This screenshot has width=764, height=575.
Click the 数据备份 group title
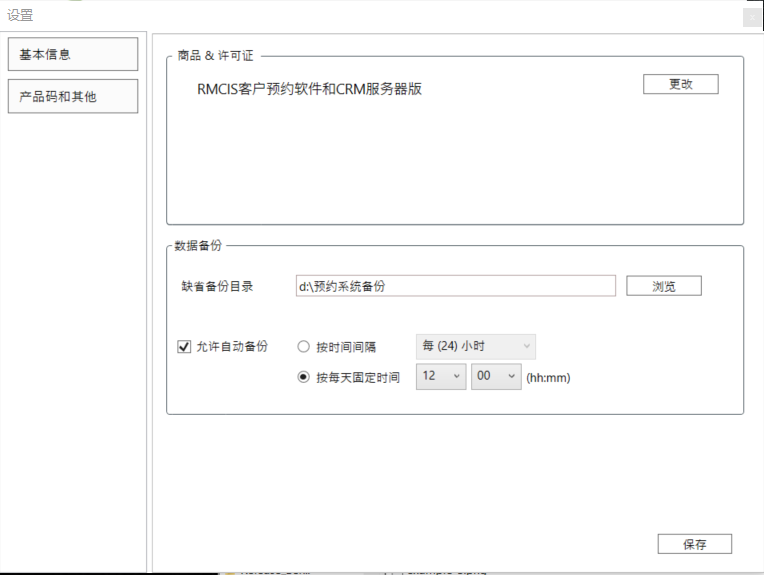[198, 246]
